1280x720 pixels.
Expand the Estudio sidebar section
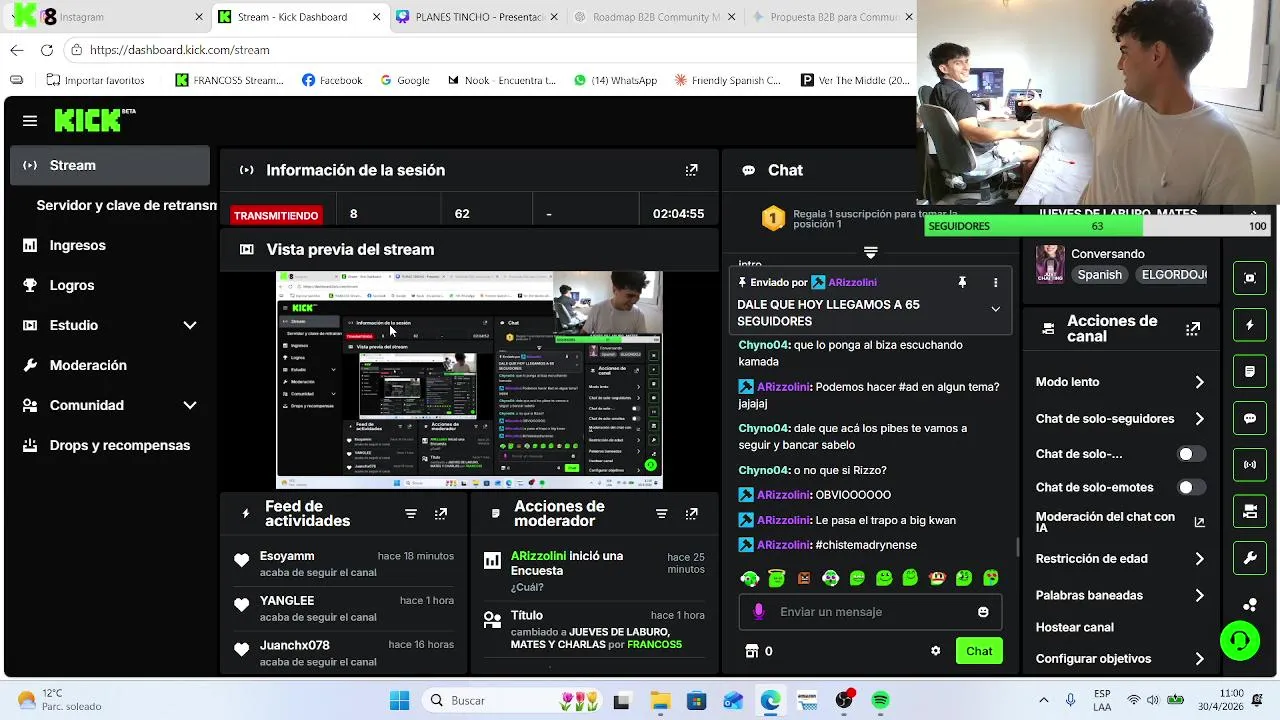(x=190, y=325)
